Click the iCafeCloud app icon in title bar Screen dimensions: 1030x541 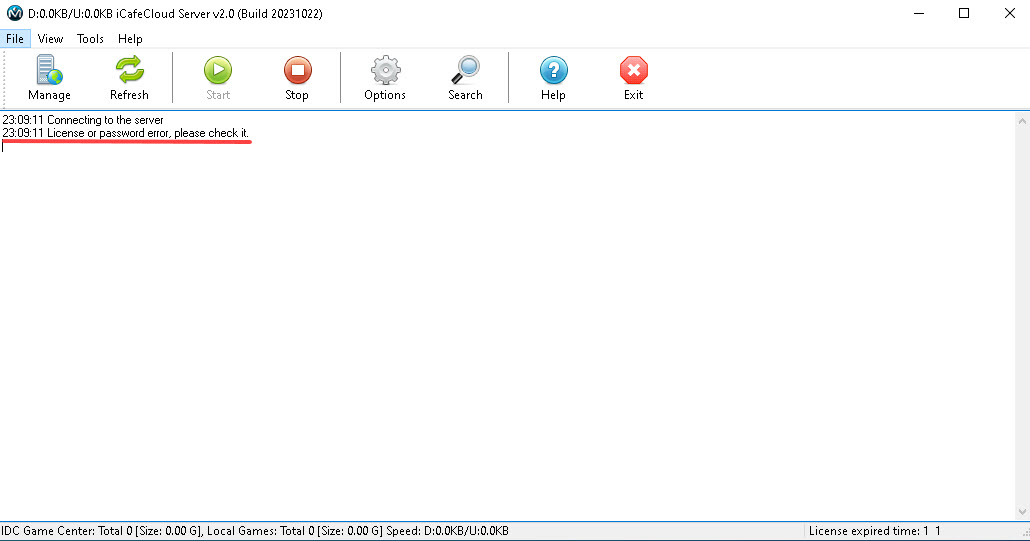[x=14, y=14]
